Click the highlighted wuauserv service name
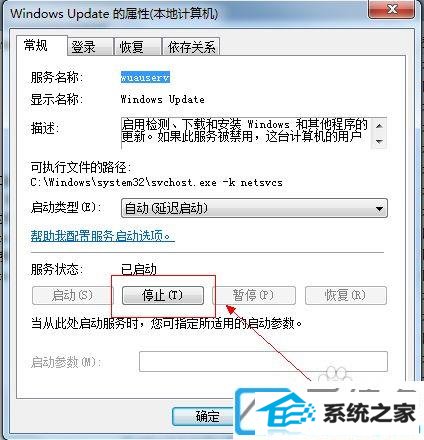 (145, 77)
